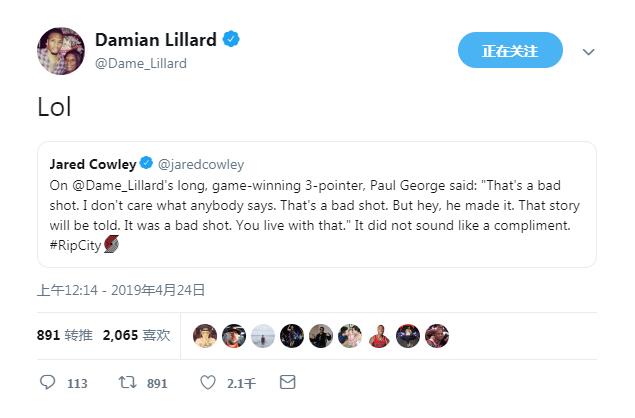
Task: Like the tweet with the heart icon
Action: [x=208, y=382]
